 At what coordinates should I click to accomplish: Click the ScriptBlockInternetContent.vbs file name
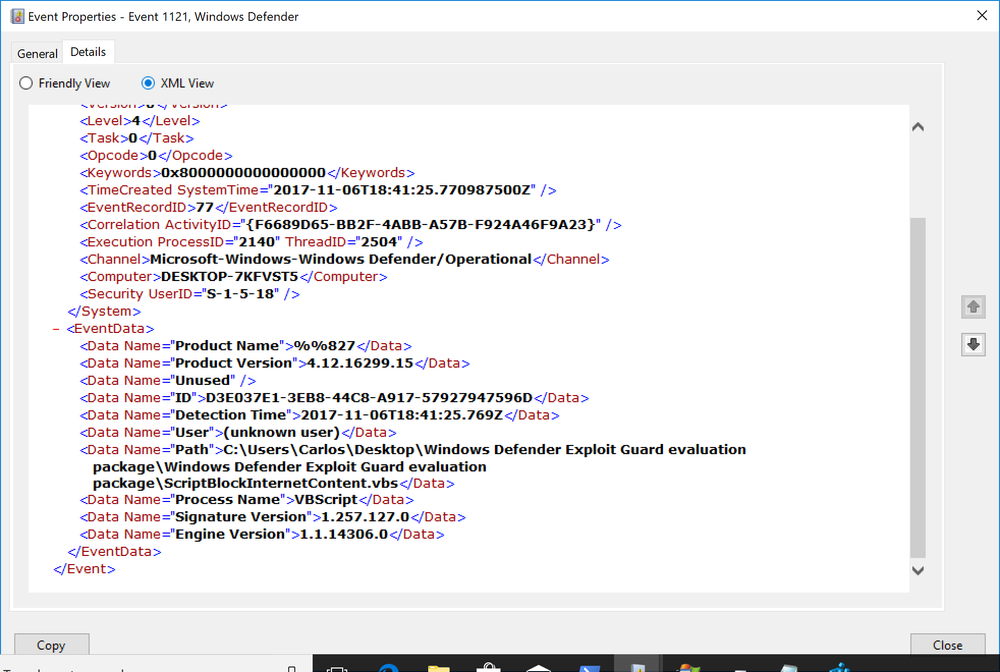281,483
